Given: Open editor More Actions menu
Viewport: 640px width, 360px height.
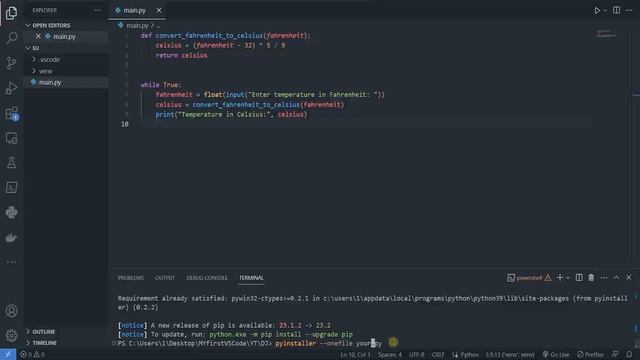Looking at the screenshot, I should pos(629,10).
